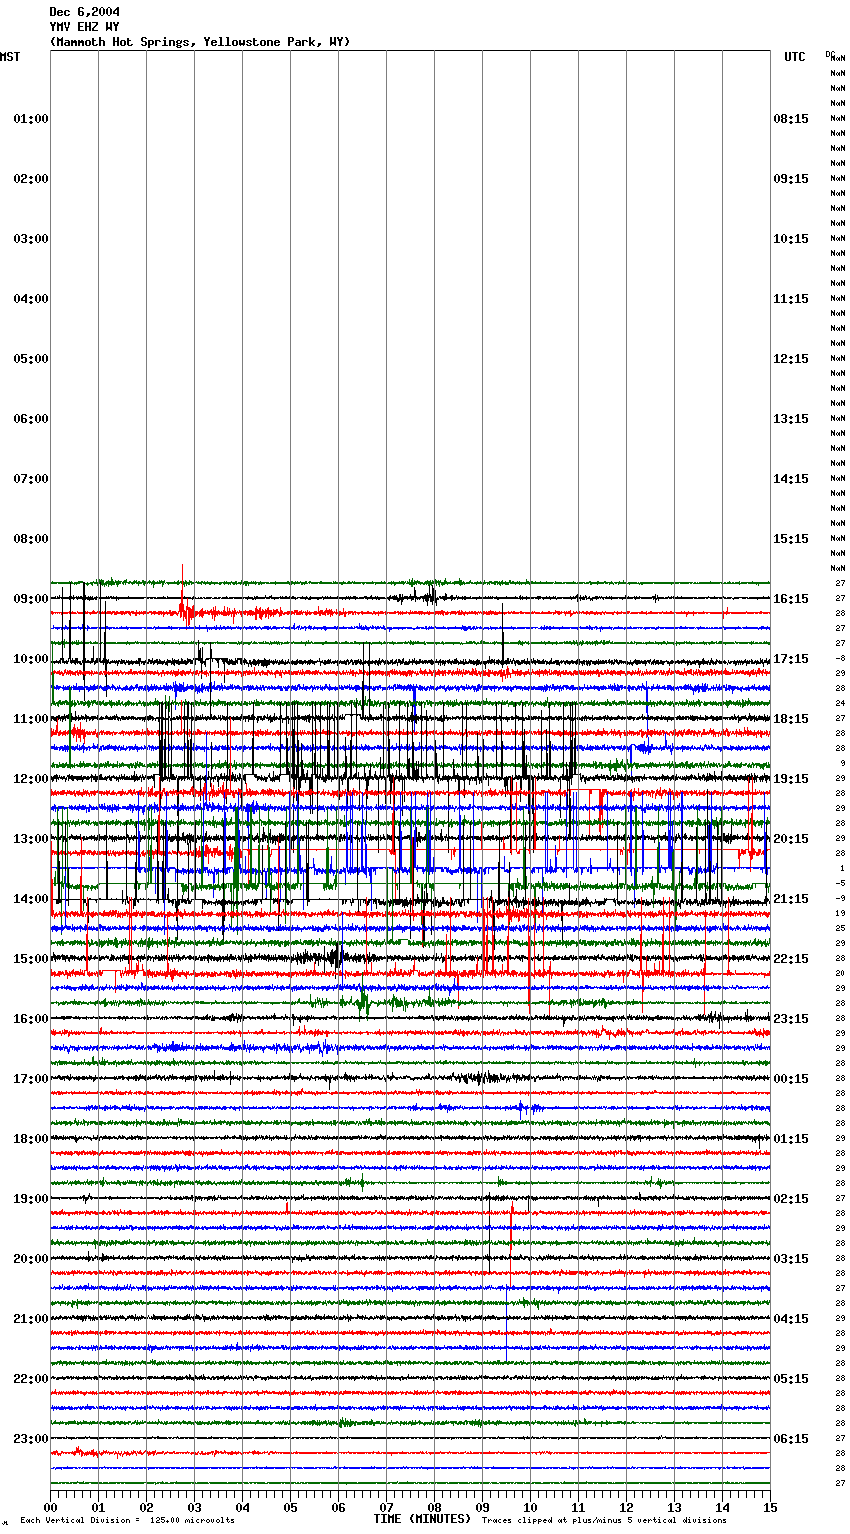Click the MST label "07:00"
Viewport: 850px width, 1534px height.
(x=31, y=479)
